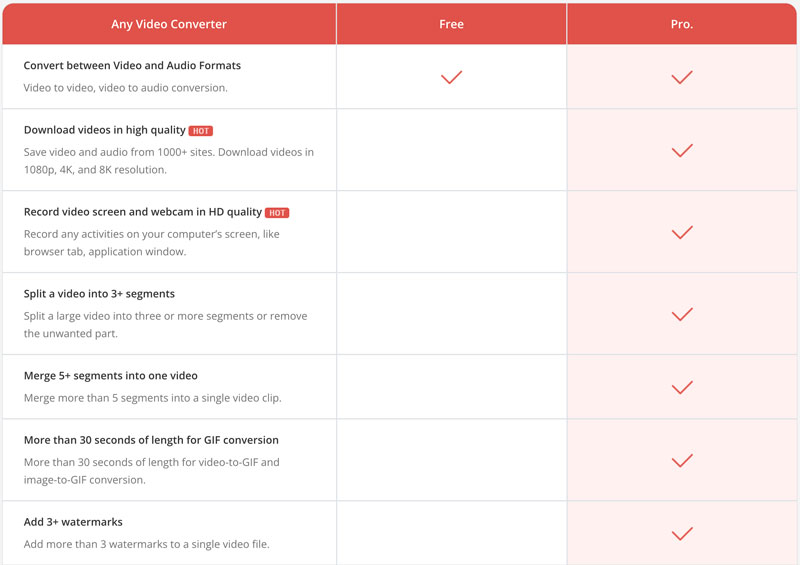Screen dimensions: 800x565
Task: Click the Pro checkmark for GIF conversion length
Action: (682, 460)
